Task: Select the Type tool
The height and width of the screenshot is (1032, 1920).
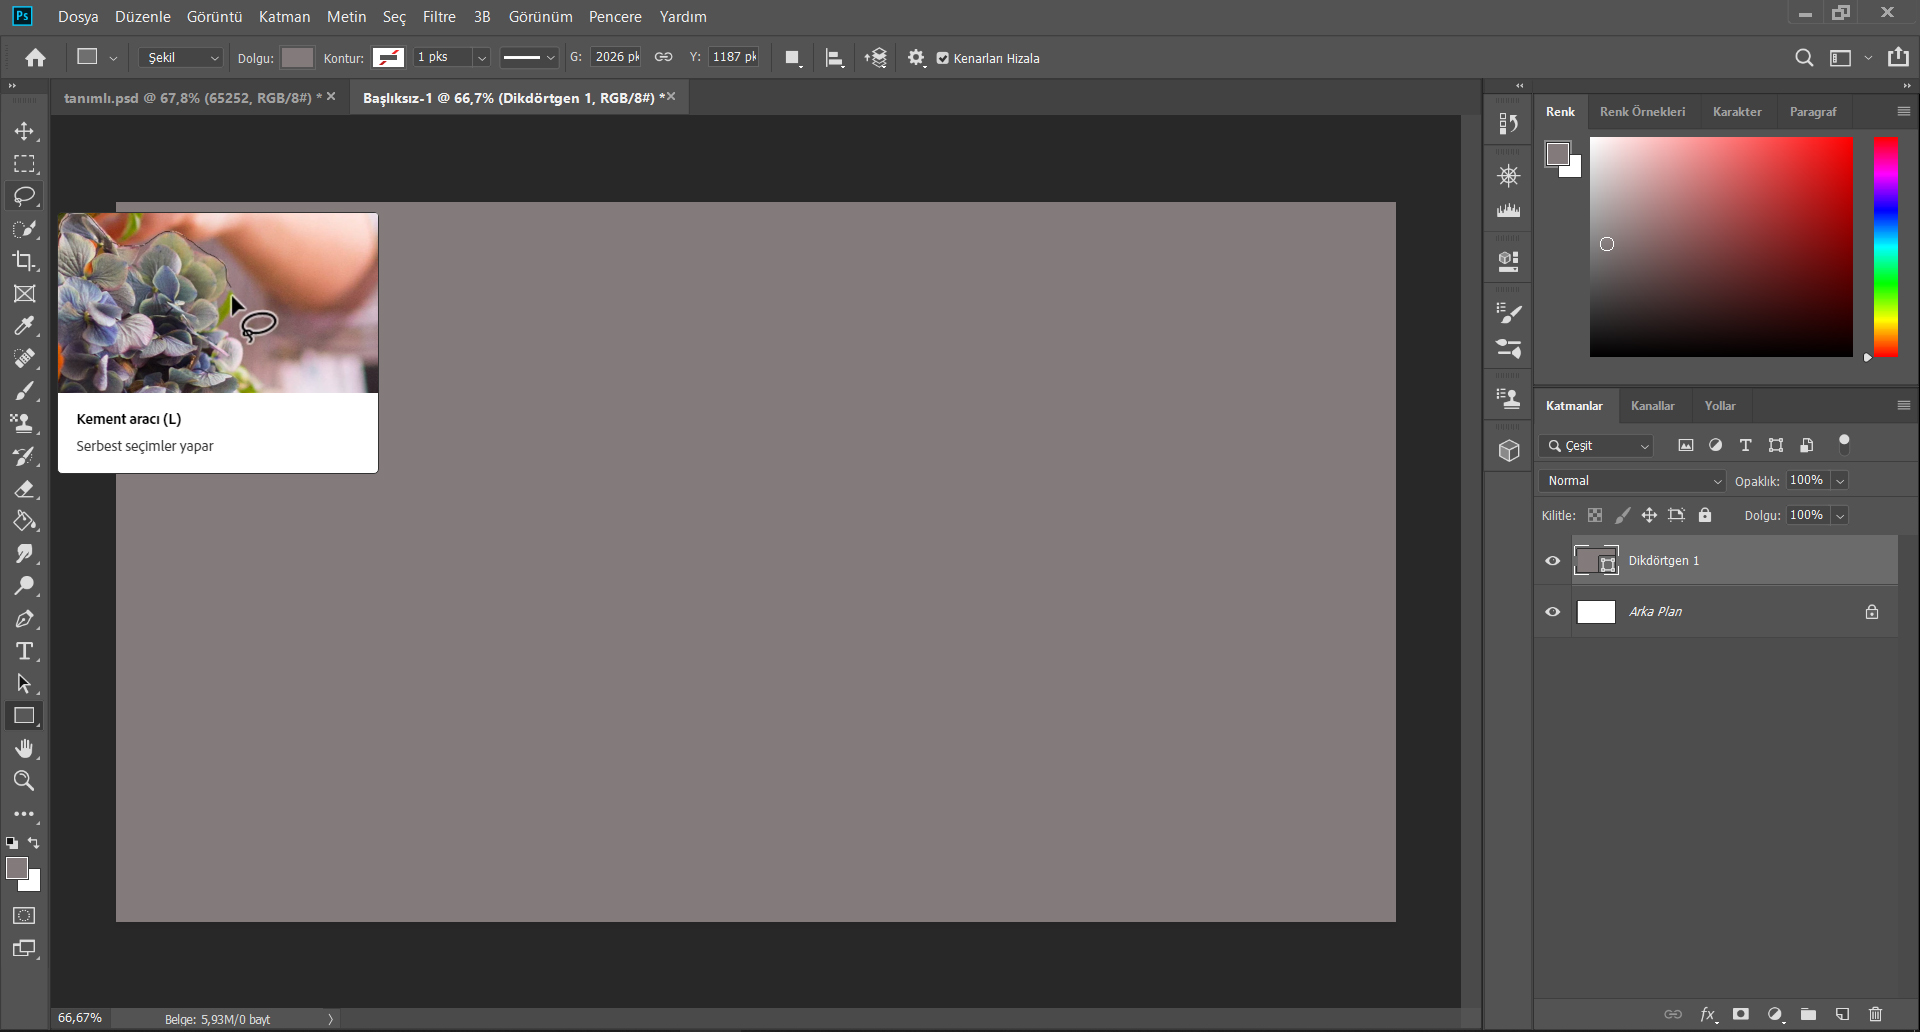Action: [x=24, y=651]
